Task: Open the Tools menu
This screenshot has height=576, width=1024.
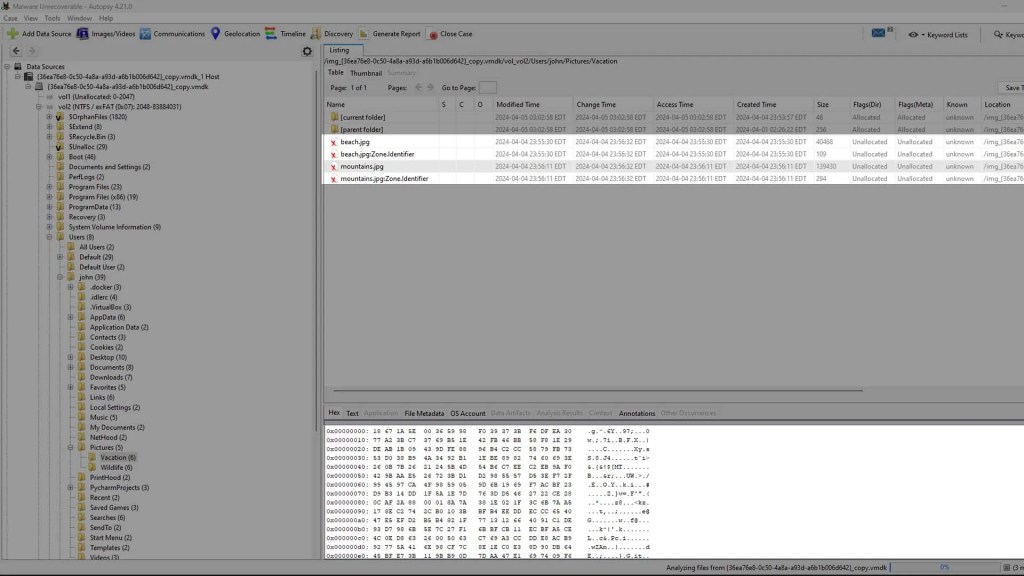Action: pyautogui.click(x=52, y=18)
